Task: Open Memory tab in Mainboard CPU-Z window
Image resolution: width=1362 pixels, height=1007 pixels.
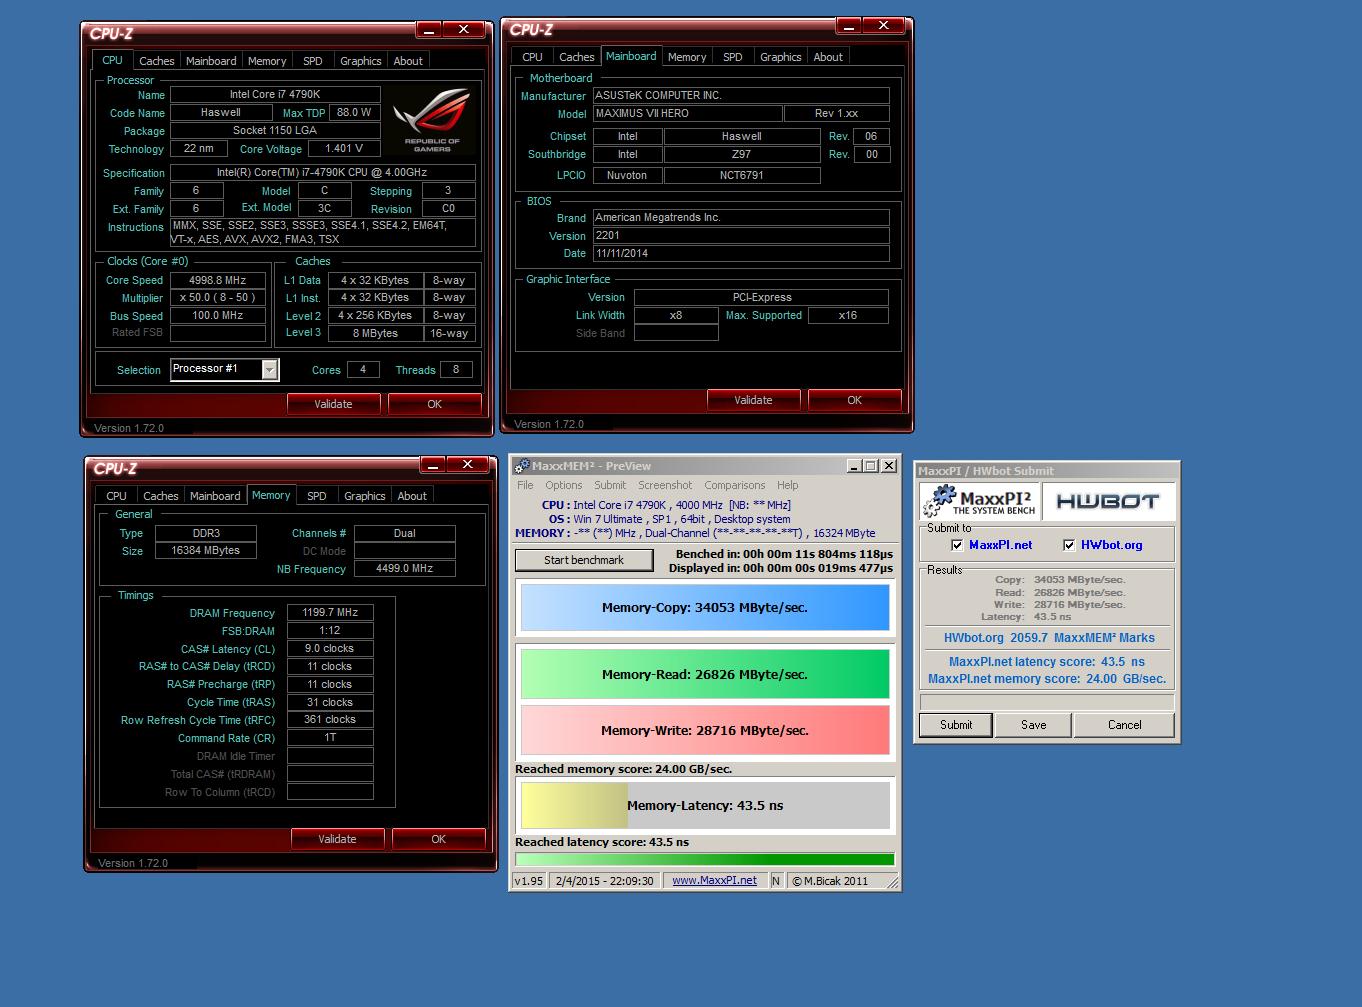Action: 687,57
